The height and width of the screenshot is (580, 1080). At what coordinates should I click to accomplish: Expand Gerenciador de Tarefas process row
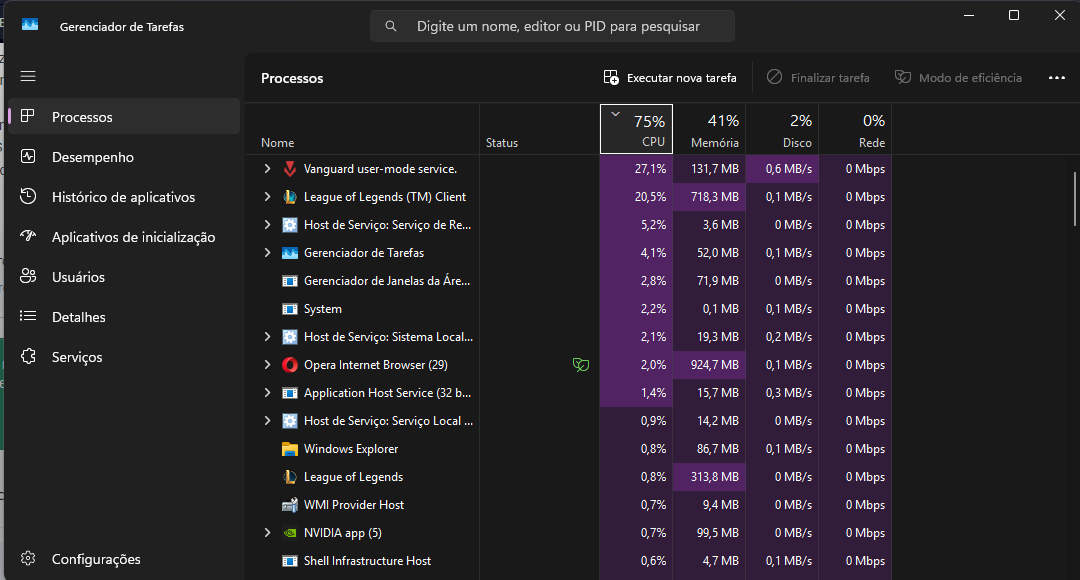[x=267, y=253]
